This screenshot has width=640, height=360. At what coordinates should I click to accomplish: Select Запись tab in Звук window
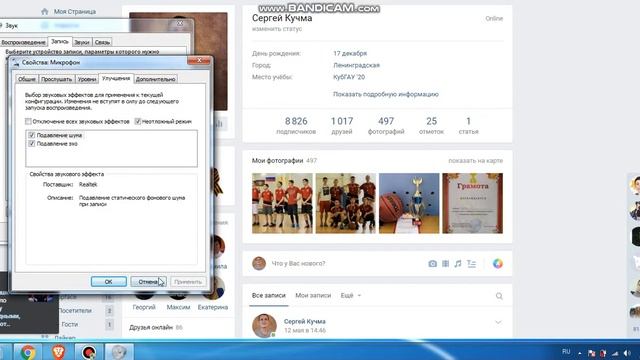click(60, 41)
